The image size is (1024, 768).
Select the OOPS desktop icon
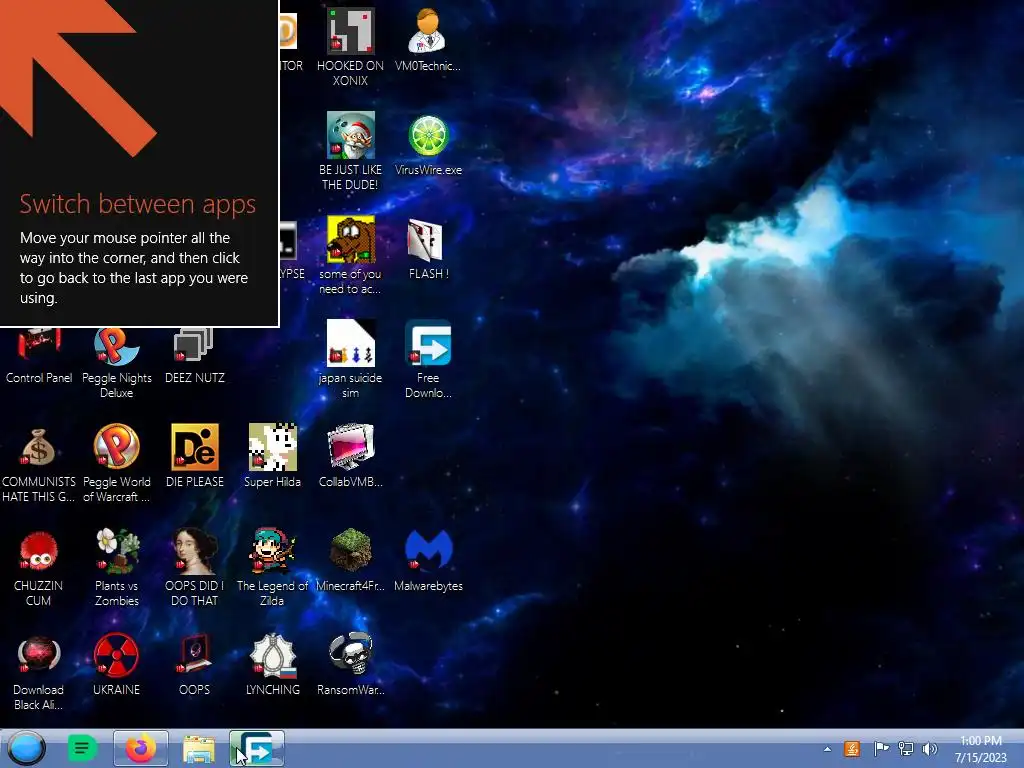[x=194, y=654]
